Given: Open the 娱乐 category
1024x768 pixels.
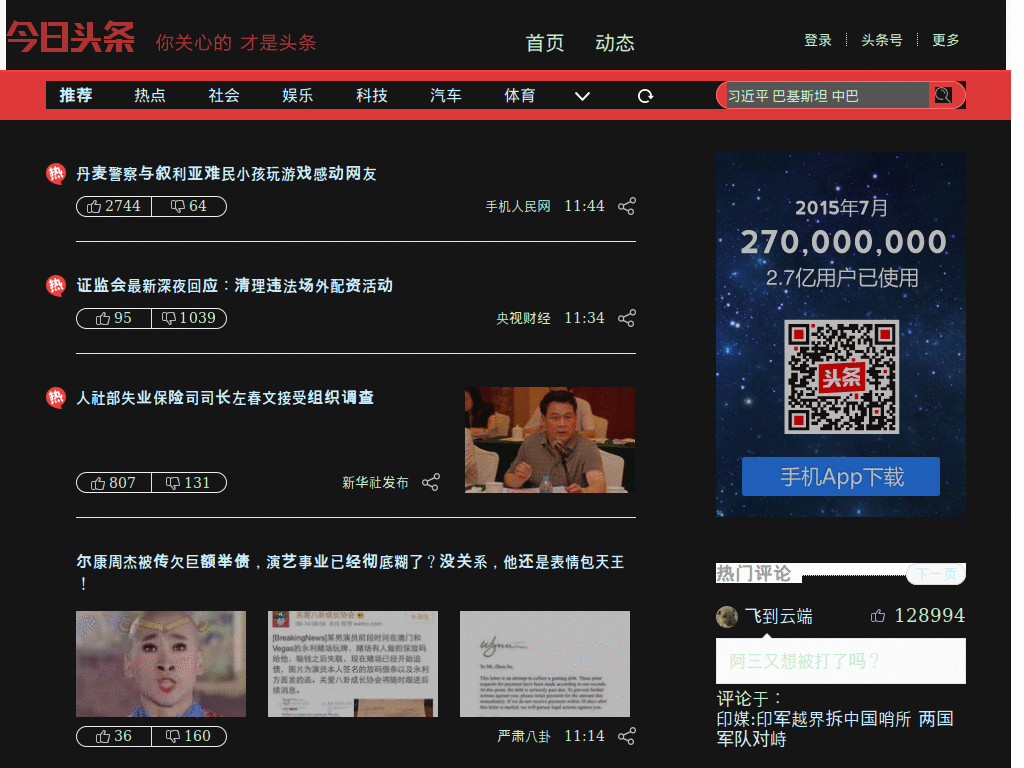Looking at the screenshot, I should 298,95.
